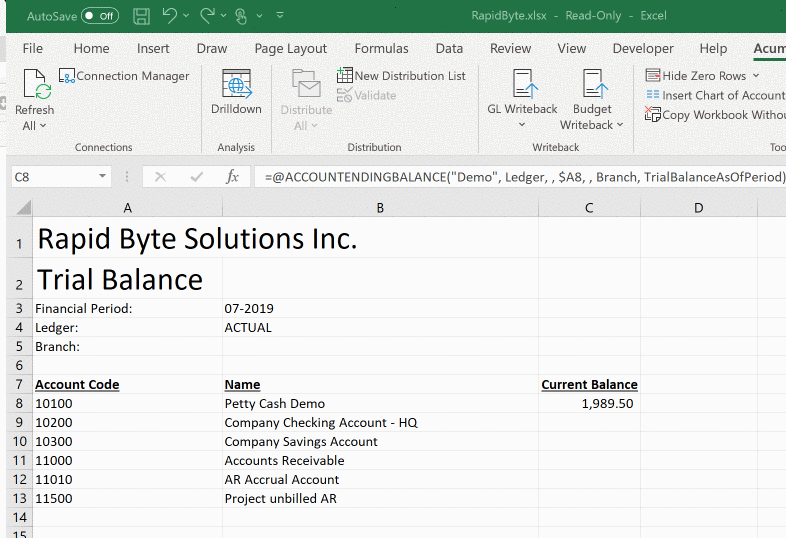The image size is (786, 538).
Task: Click the Budget Writeback icon
Action: point(595,84)
